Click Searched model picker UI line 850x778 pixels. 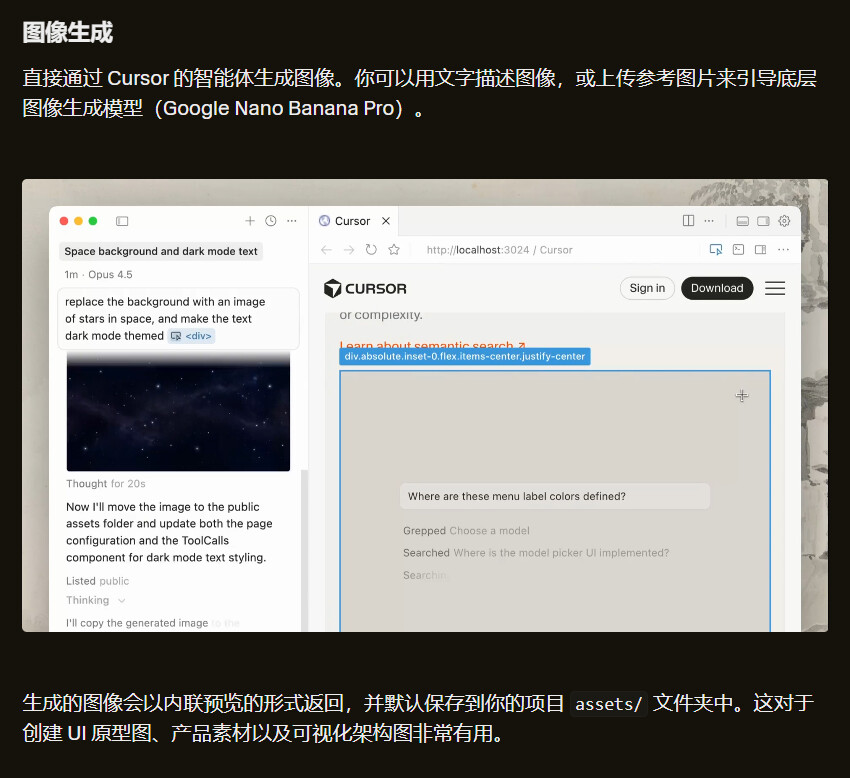pyautogui.click(x=536, y=553)
